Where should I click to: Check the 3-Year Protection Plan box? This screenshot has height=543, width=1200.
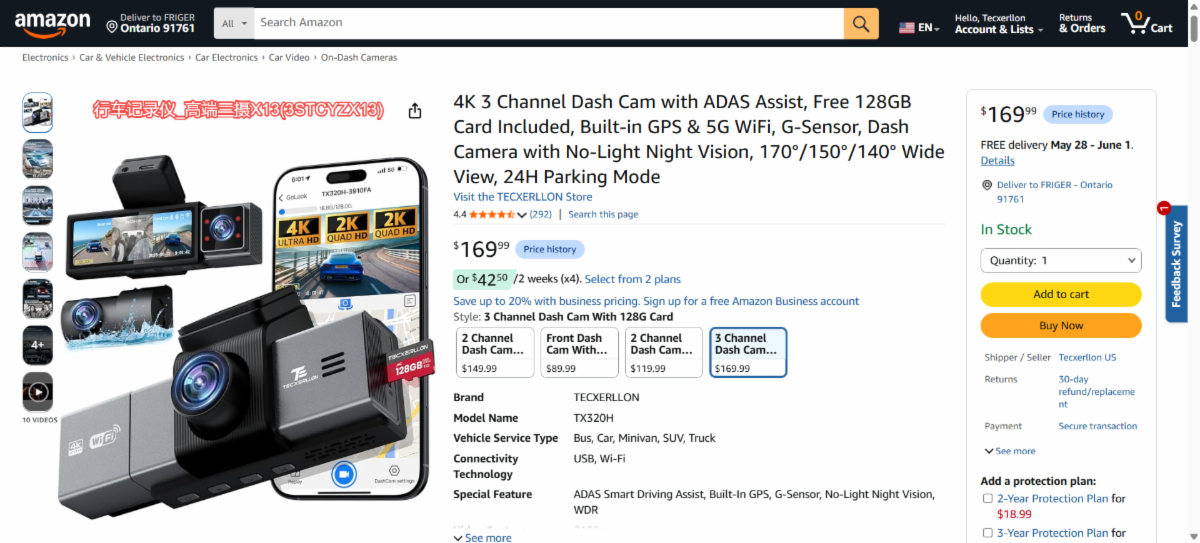988,533
